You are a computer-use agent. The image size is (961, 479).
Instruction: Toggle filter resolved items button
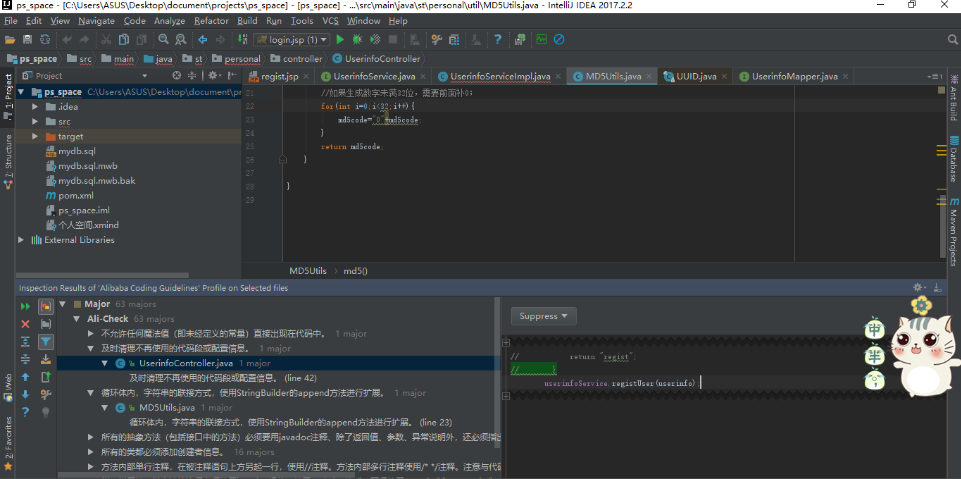pyautogui.click(x=46, y=342)
